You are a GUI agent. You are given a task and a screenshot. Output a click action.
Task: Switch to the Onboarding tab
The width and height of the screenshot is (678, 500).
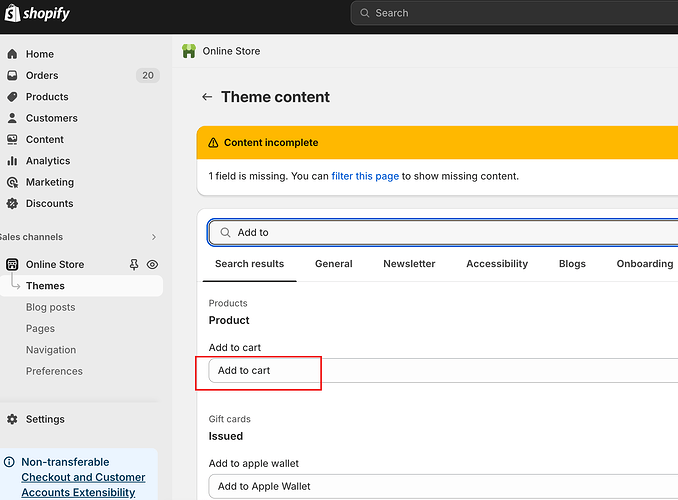645,264
